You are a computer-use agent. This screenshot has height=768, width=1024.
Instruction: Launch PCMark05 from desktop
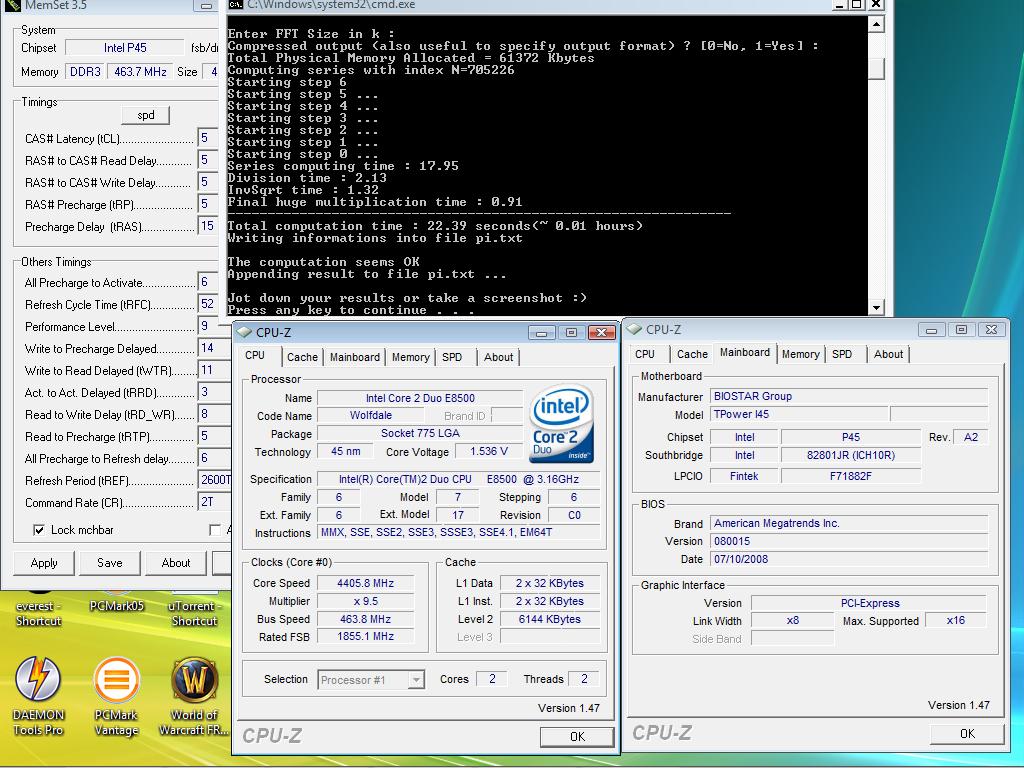pos(116,600)
